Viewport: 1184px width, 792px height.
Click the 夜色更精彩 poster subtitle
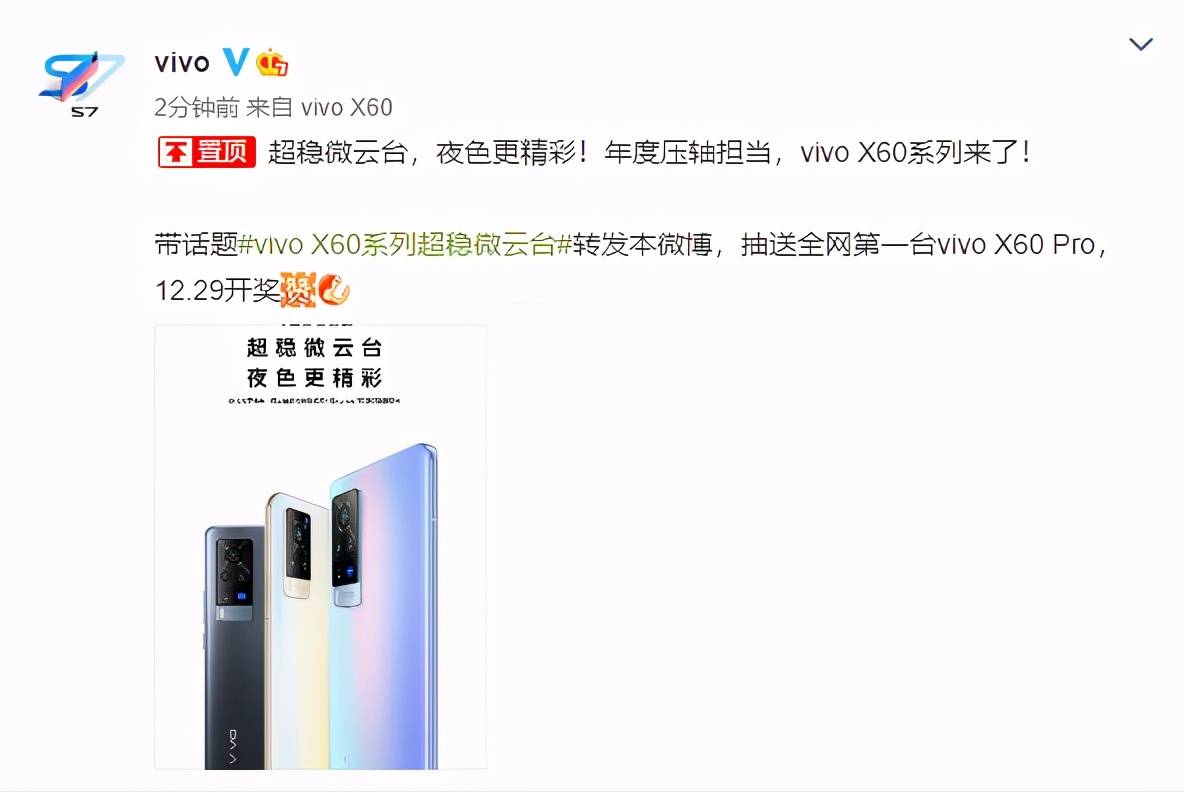(x=314, y=378)
